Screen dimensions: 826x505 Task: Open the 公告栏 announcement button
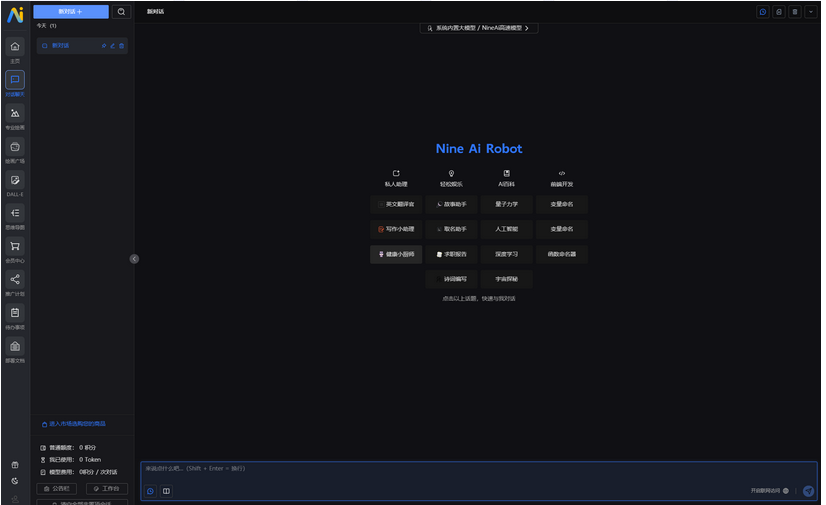56,489
